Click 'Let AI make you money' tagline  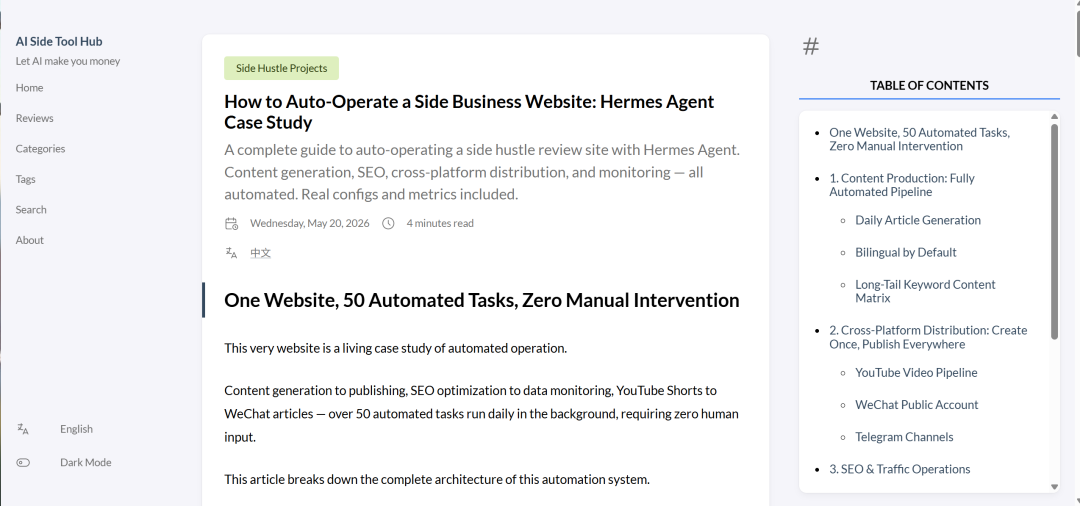(x=68, y=61)
